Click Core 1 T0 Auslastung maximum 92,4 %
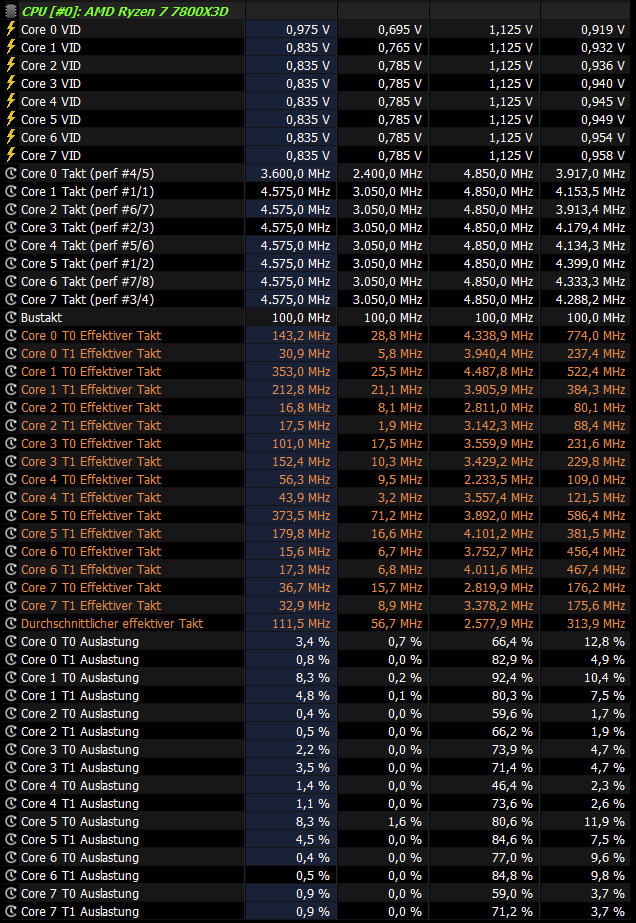636x923 pixels. click(512, 678)
